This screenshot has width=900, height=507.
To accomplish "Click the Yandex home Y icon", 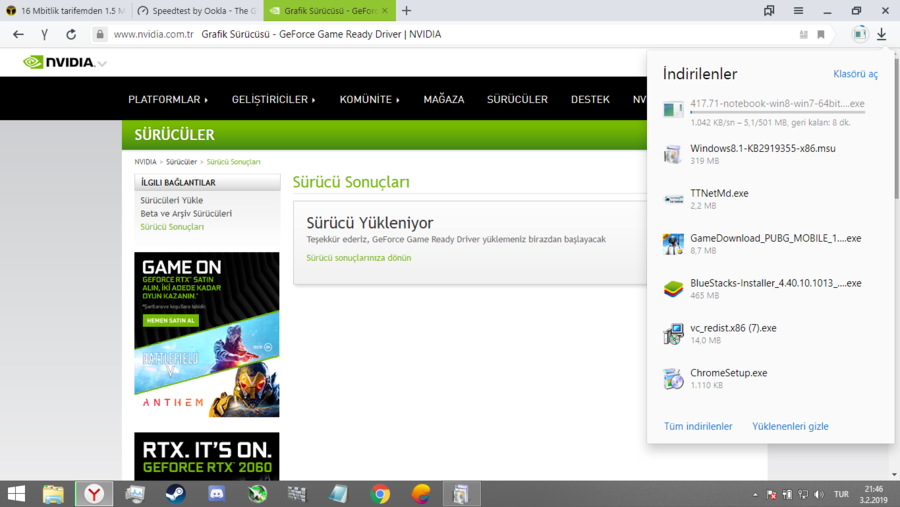I will tap(44, 34).
